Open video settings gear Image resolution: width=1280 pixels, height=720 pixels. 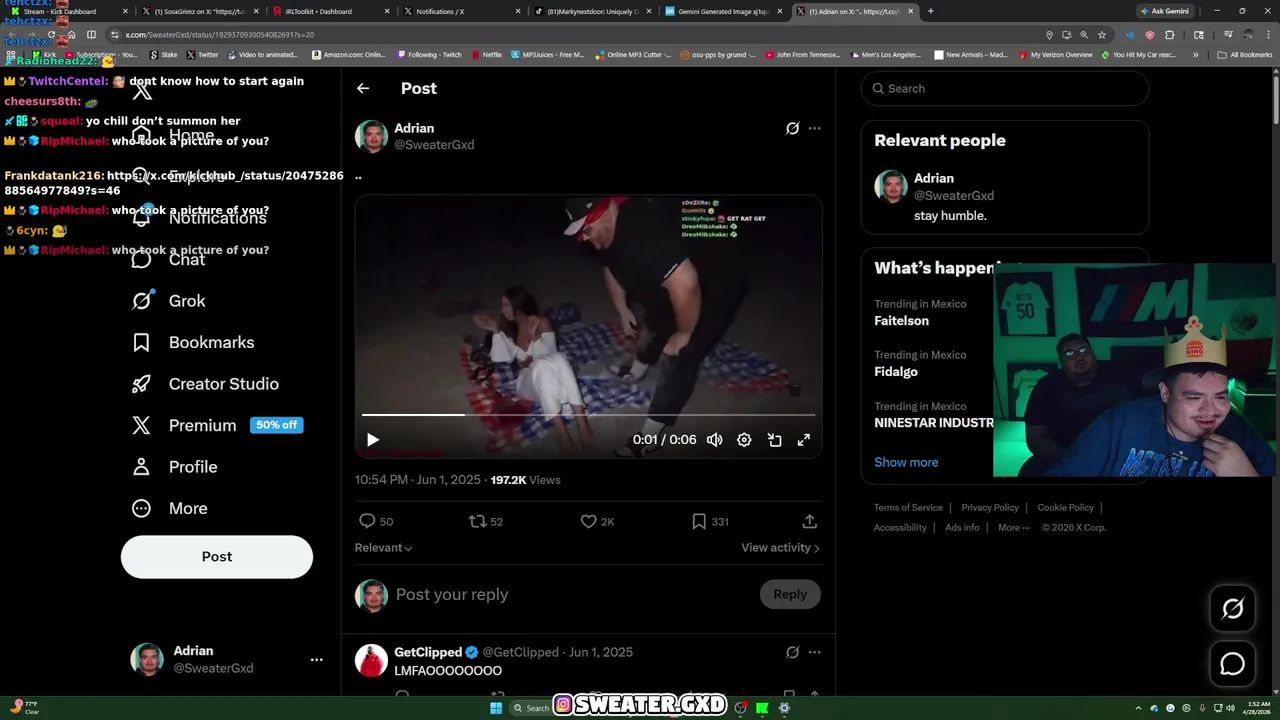click(x=744, y=440)
